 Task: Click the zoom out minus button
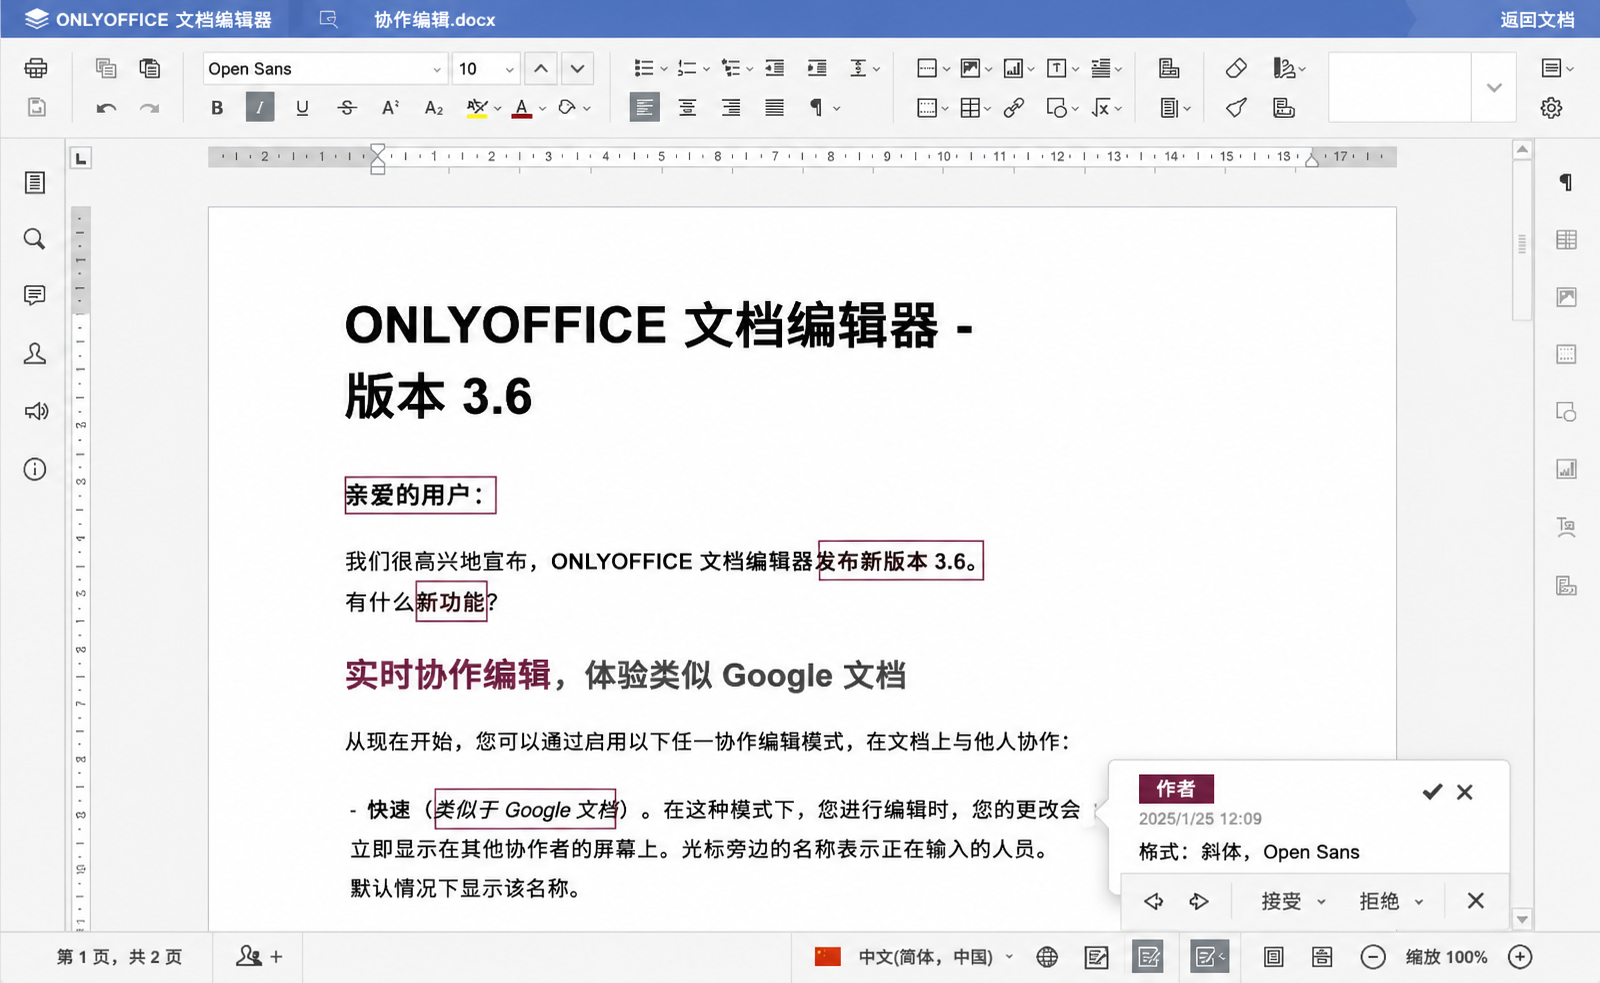1373,957
